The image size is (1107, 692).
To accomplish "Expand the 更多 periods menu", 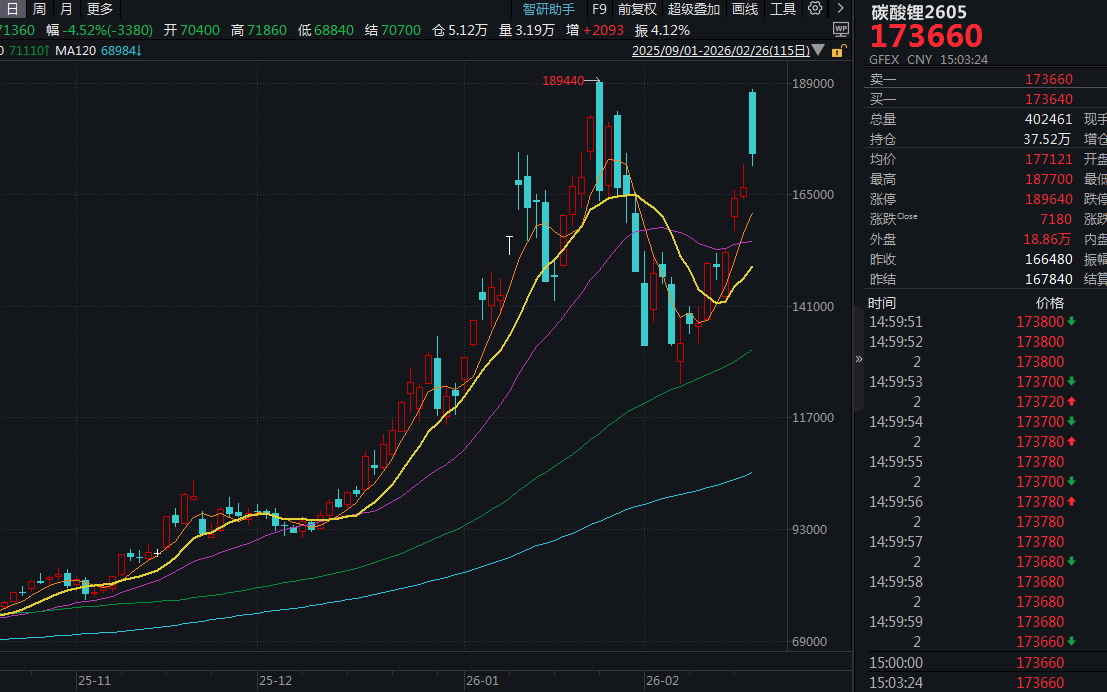I will pos(100,9).
